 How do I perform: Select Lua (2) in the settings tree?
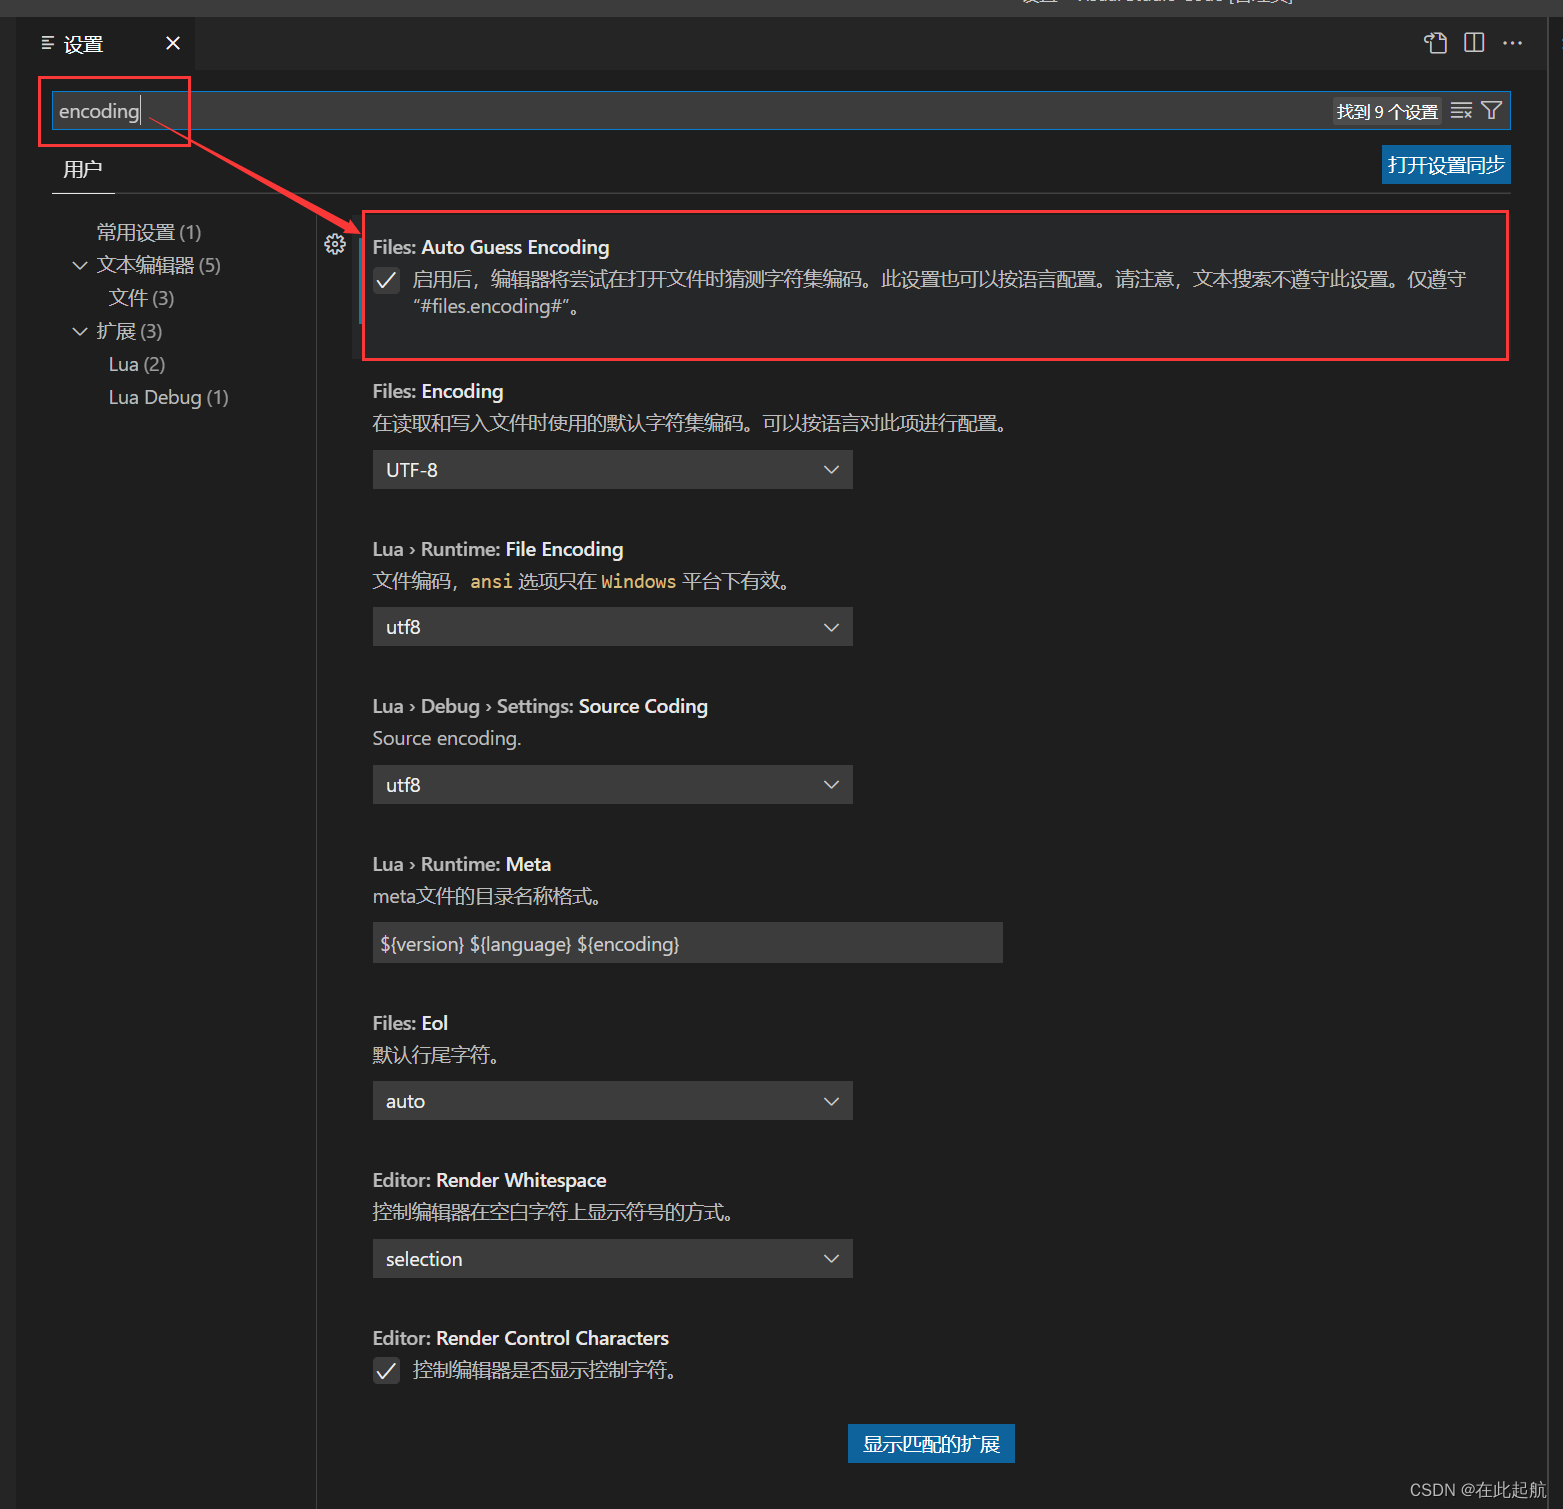(x=137, y=364)
